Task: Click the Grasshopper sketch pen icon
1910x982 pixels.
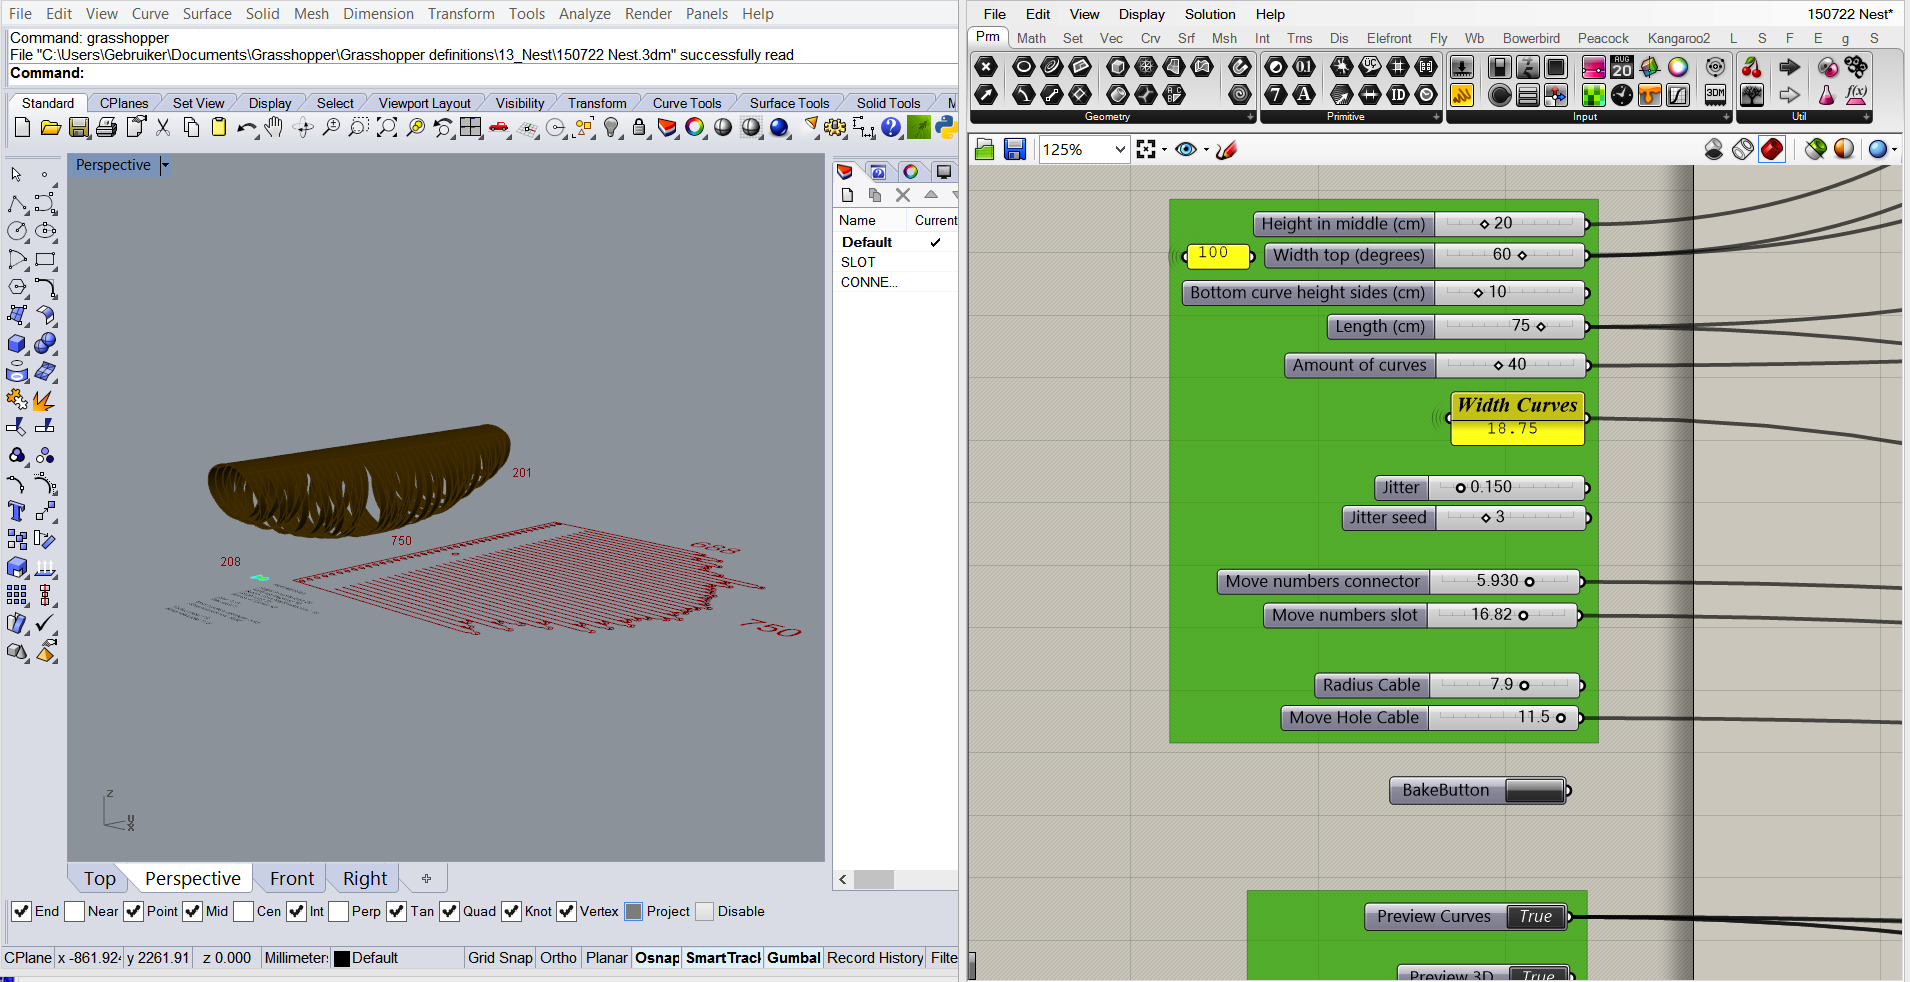Action: click(x=1226, y=150)
